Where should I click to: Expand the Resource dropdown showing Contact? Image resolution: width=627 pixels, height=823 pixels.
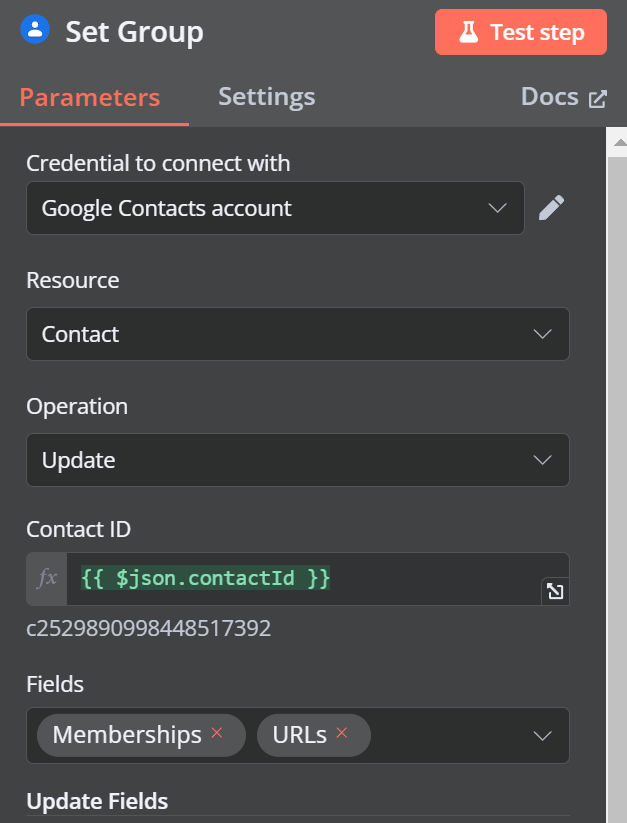point(297,334)
